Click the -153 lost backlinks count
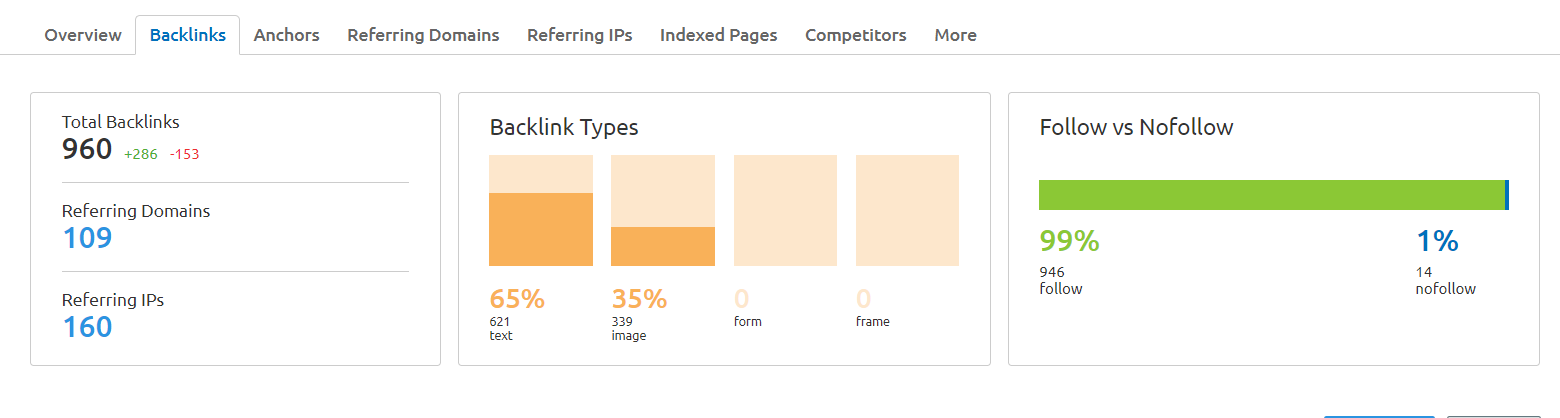 [184, 154]
